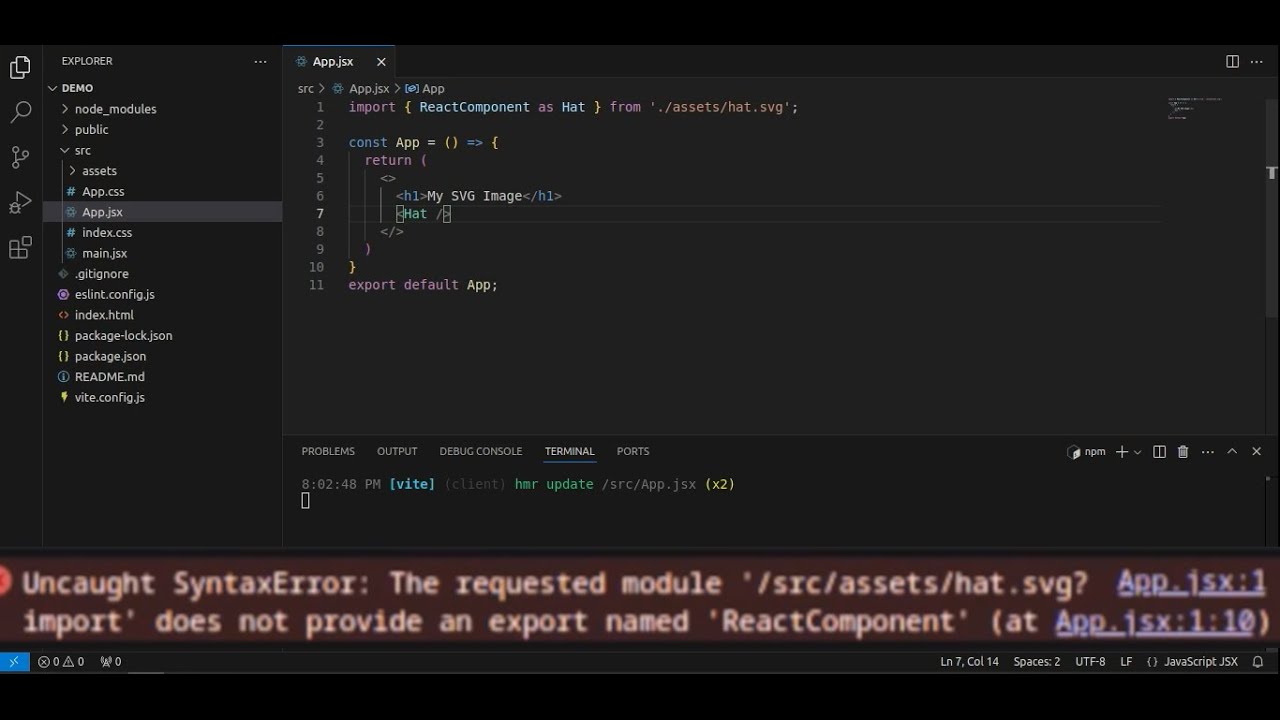
Task: Switch to the DEBUG CONSOLE tab
Action: coord(481,452)
